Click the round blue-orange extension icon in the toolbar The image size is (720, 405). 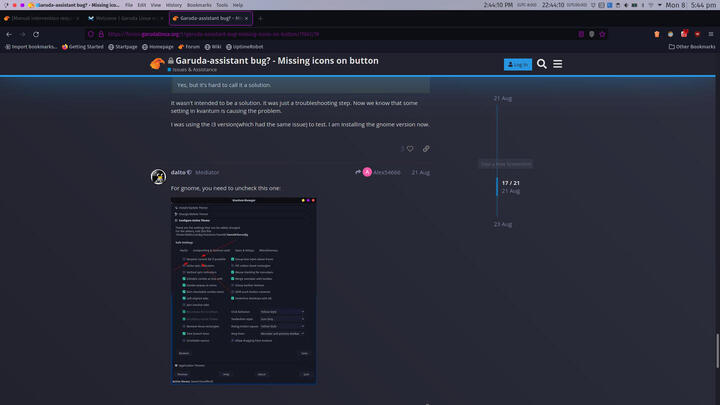[670, 34]
